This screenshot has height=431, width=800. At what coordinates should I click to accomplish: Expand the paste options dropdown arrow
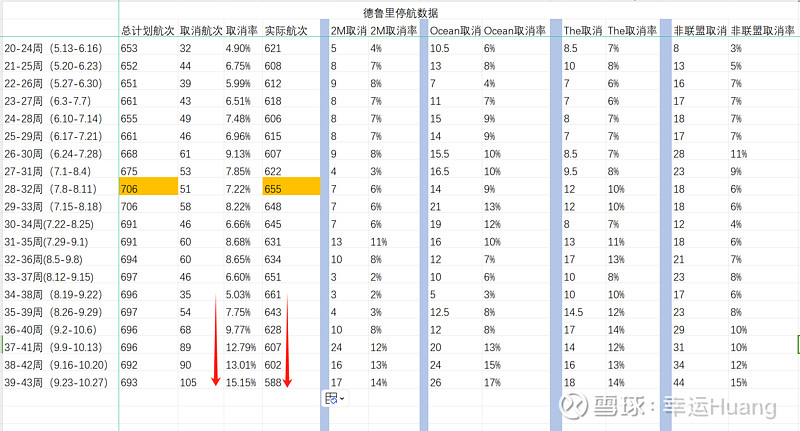click(x=342, y=399)
